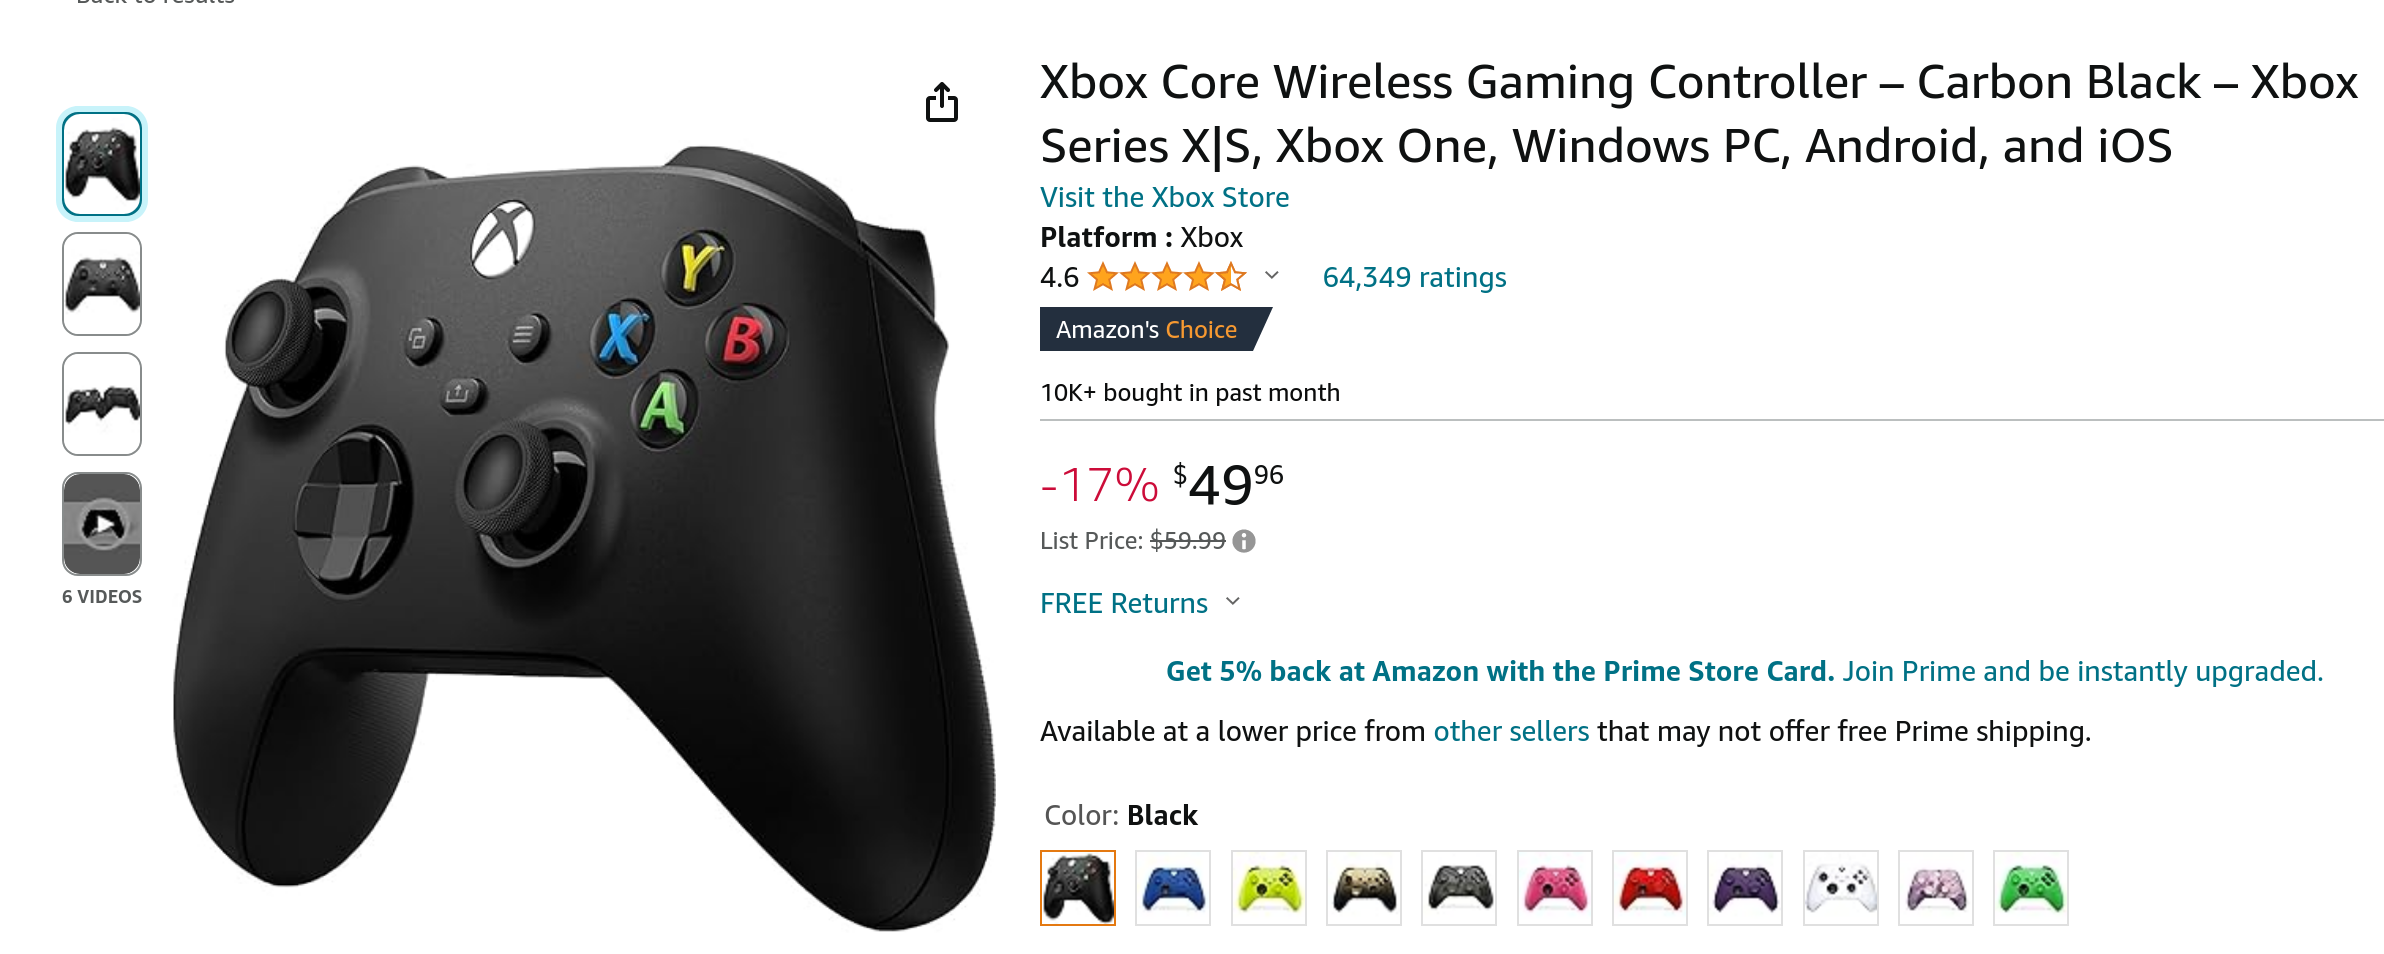Screen dimensions: 2384x954
Task: Open the 4.6 star rating popover
Action: coord(1166,277)
